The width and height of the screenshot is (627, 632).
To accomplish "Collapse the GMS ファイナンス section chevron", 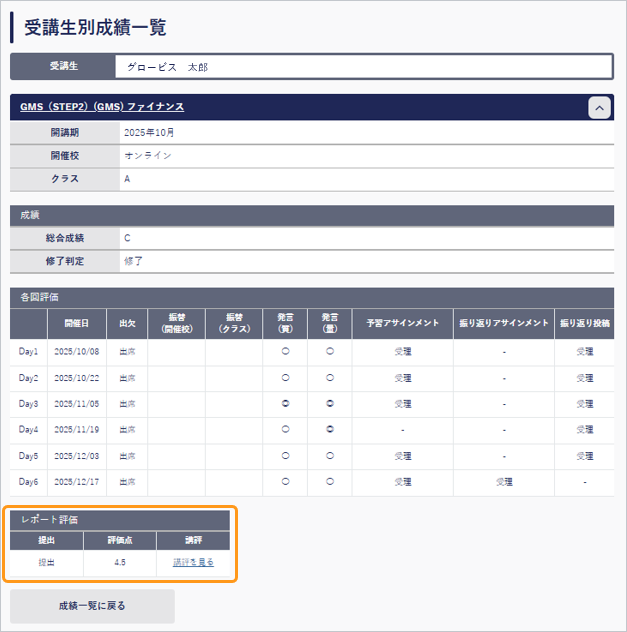I will [x=598, y=108].
